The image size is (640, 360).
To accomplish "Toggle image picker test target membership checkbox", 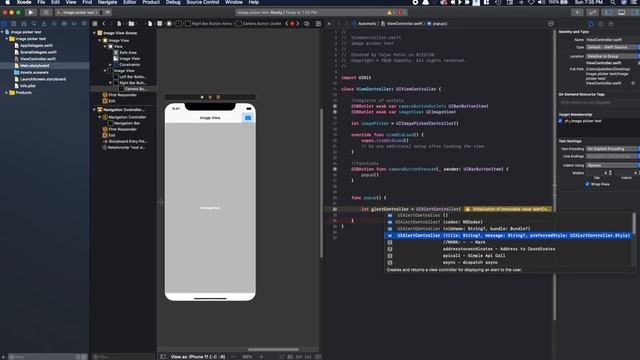I will click(560, 121).
